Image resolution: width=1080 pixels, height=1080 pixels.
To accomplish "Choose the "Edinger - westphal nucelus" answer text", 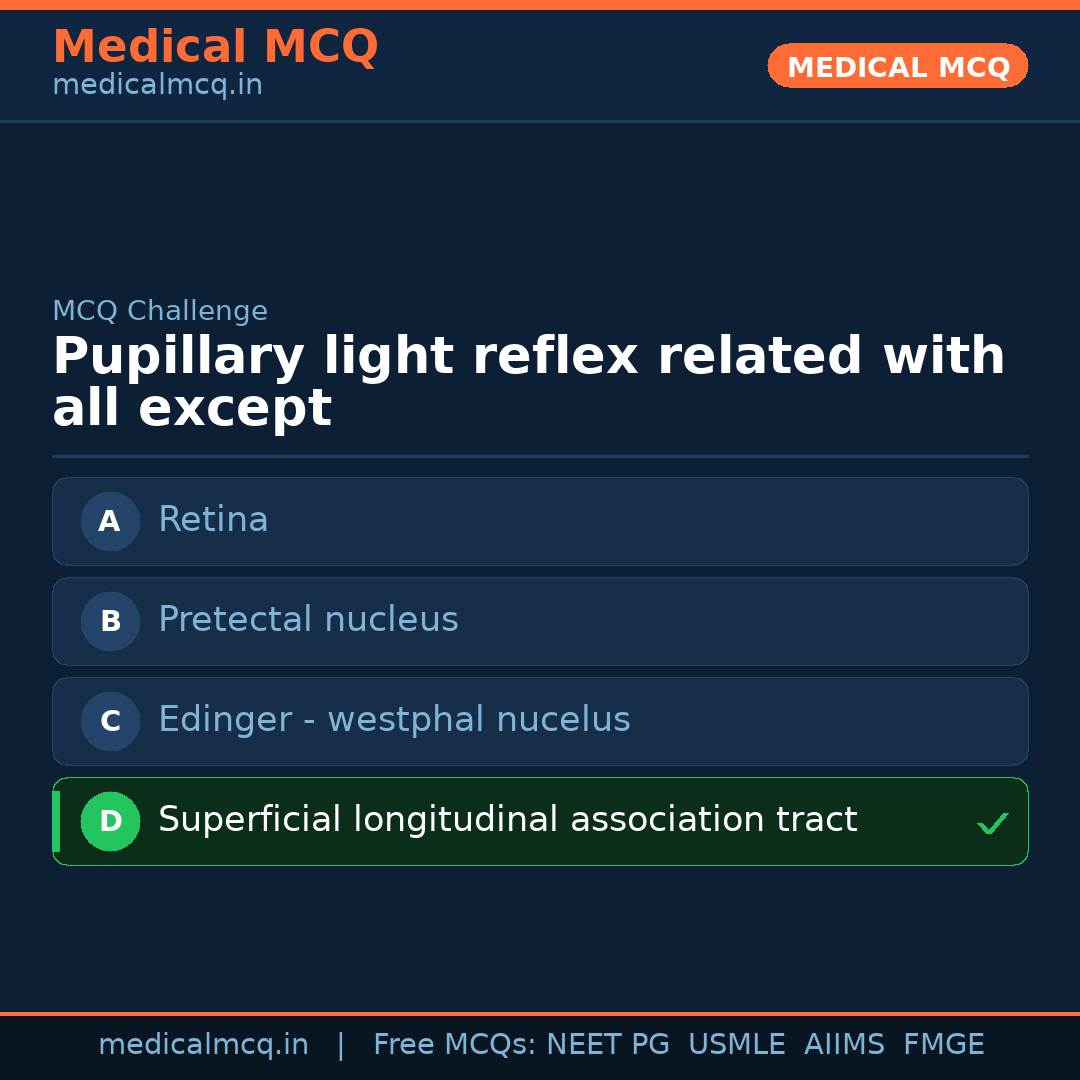I will pos(394,720).
